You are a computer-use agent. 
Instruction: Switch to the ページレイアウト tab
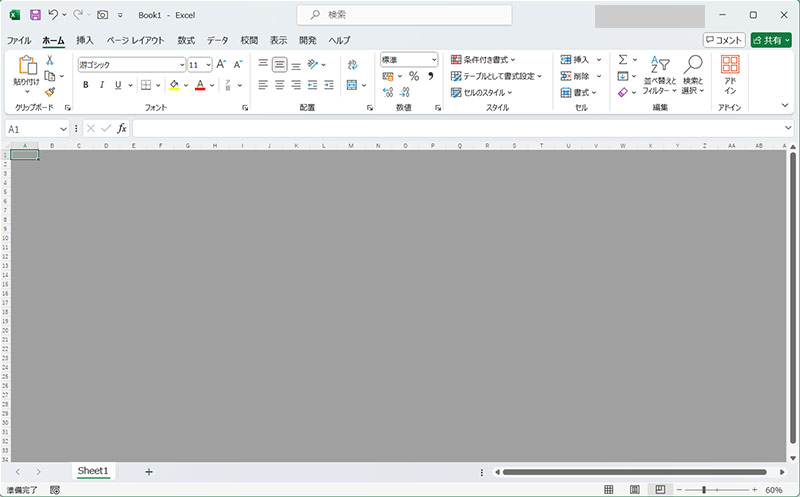pyautogui.click(x=135, y=40)
